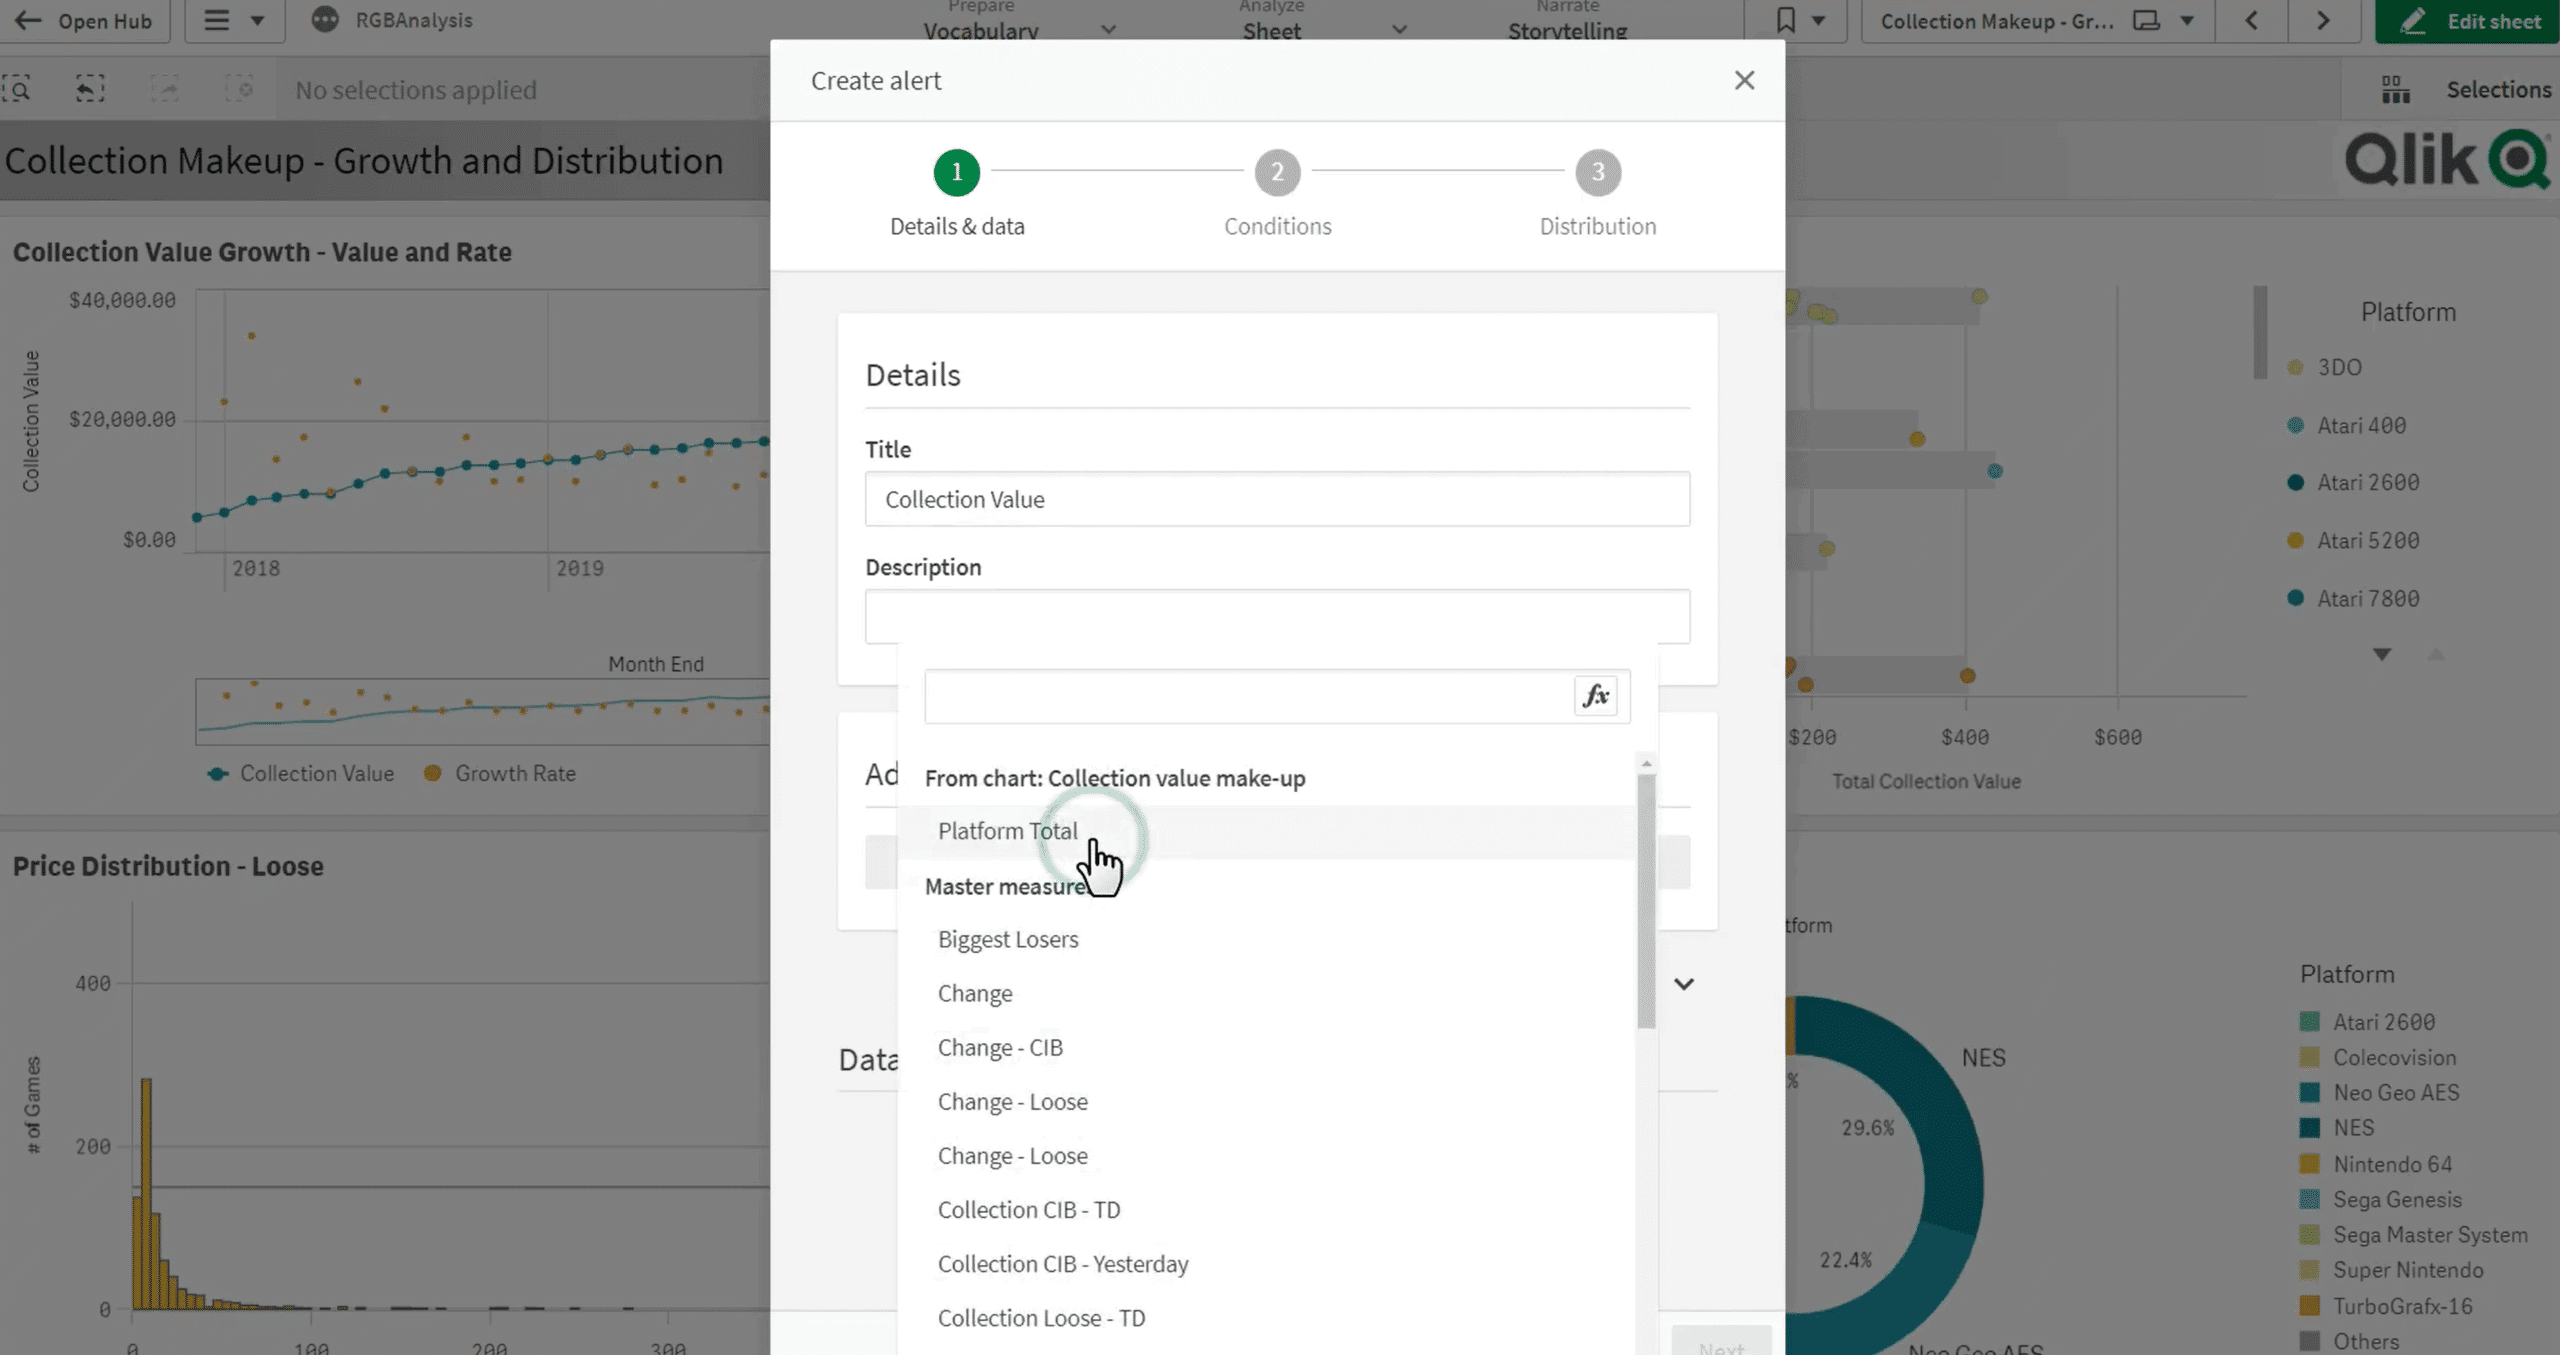
Task: Open the fx expression editor
Action: tap(1595, 696)
